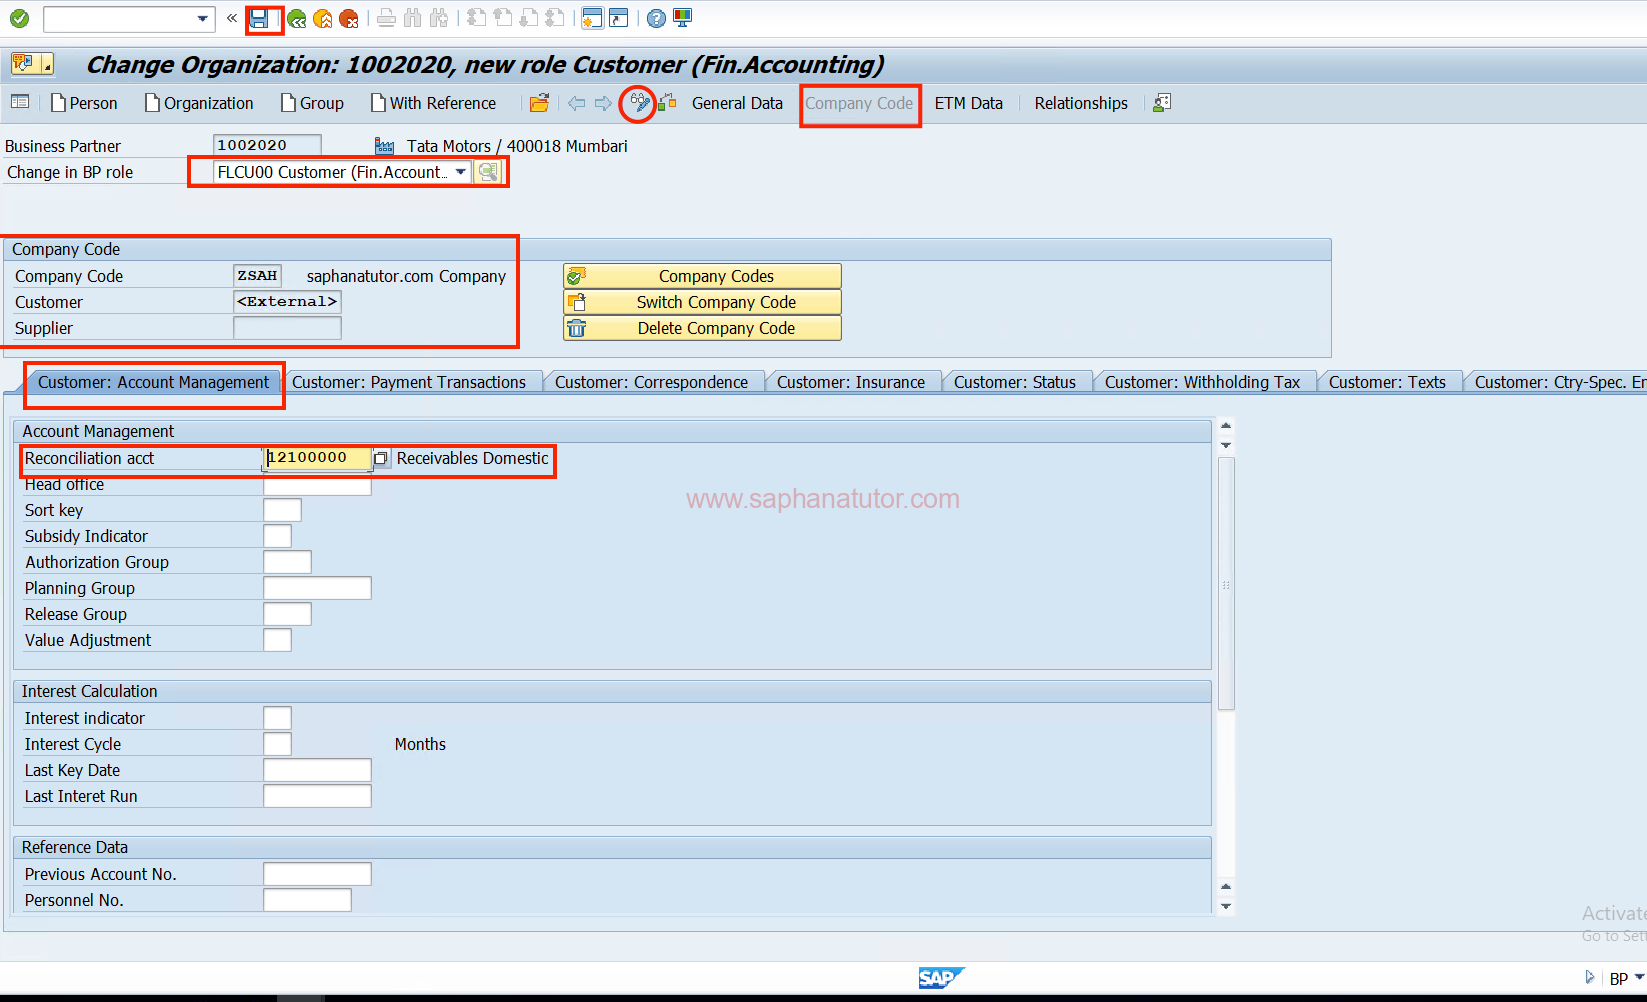Click the Last Key Date field
Image resolution: width=1647 pixels, height=1002 pixels.
point(317,770)
